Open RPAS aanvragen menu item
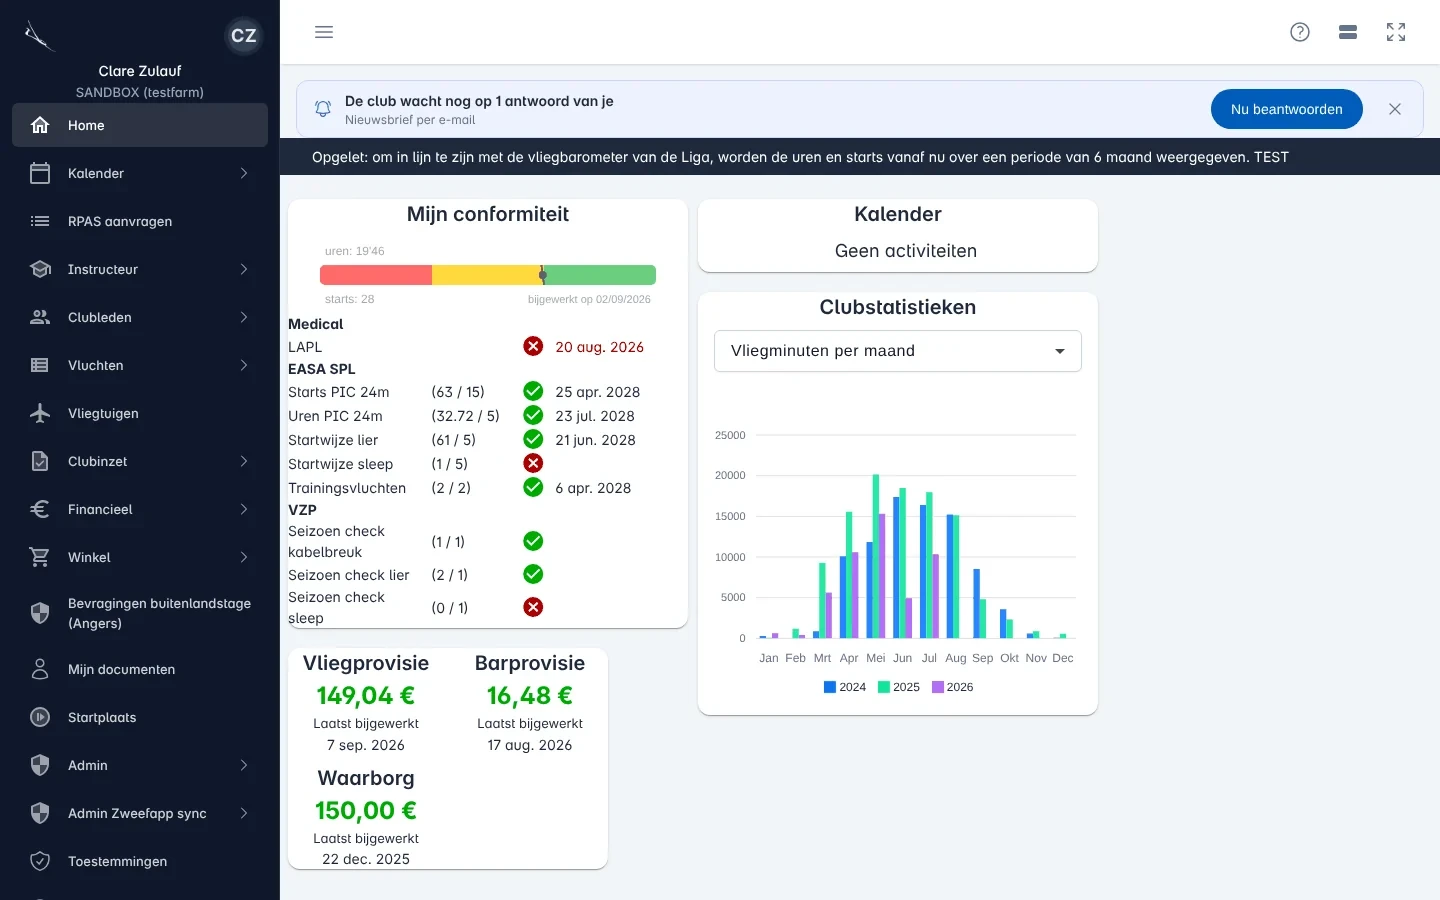Image resolution: width=1440 pixels, height=900 pixels. (x=140, y=221)
